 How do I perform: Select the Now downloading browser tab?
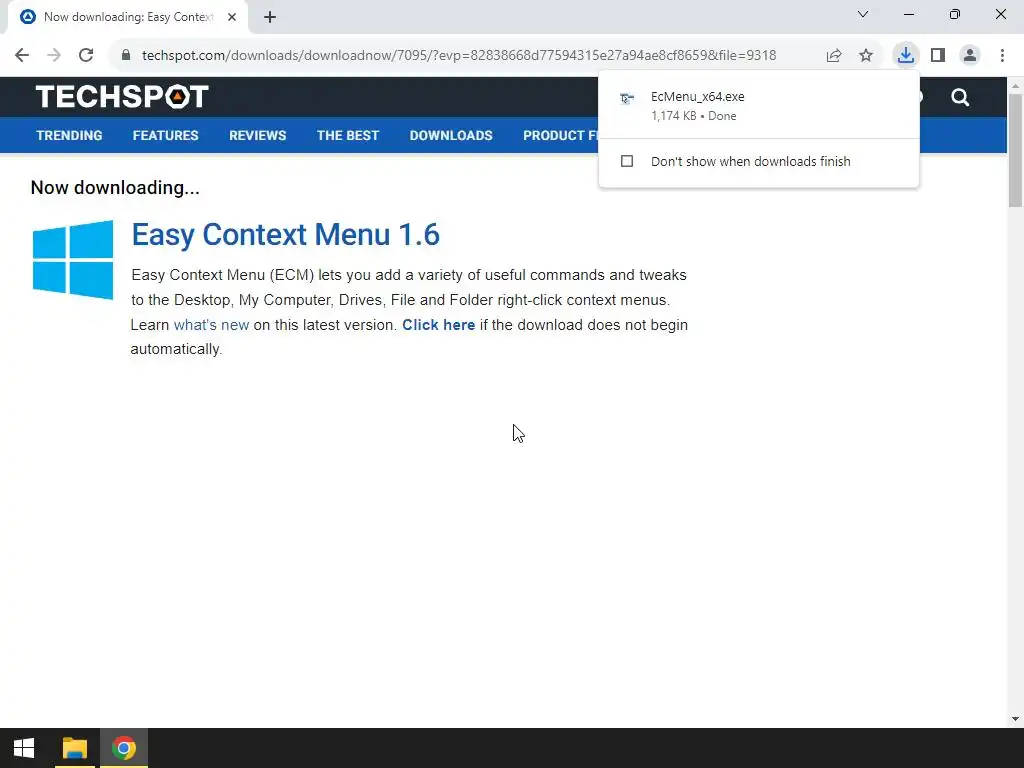128,17
